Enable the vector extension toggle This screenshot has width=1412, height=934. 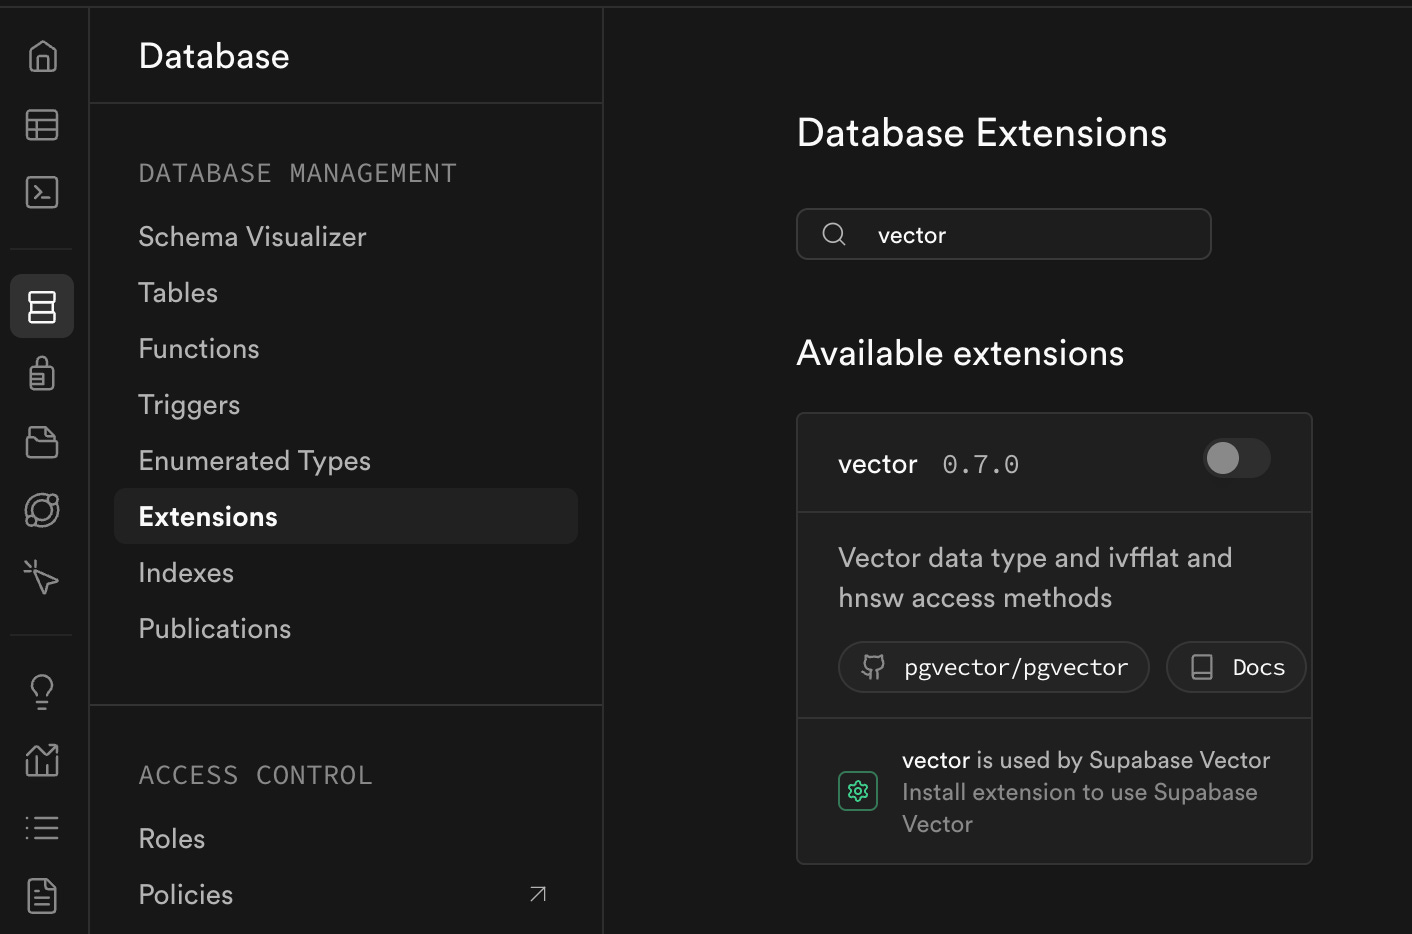[x=1236, y=458]
